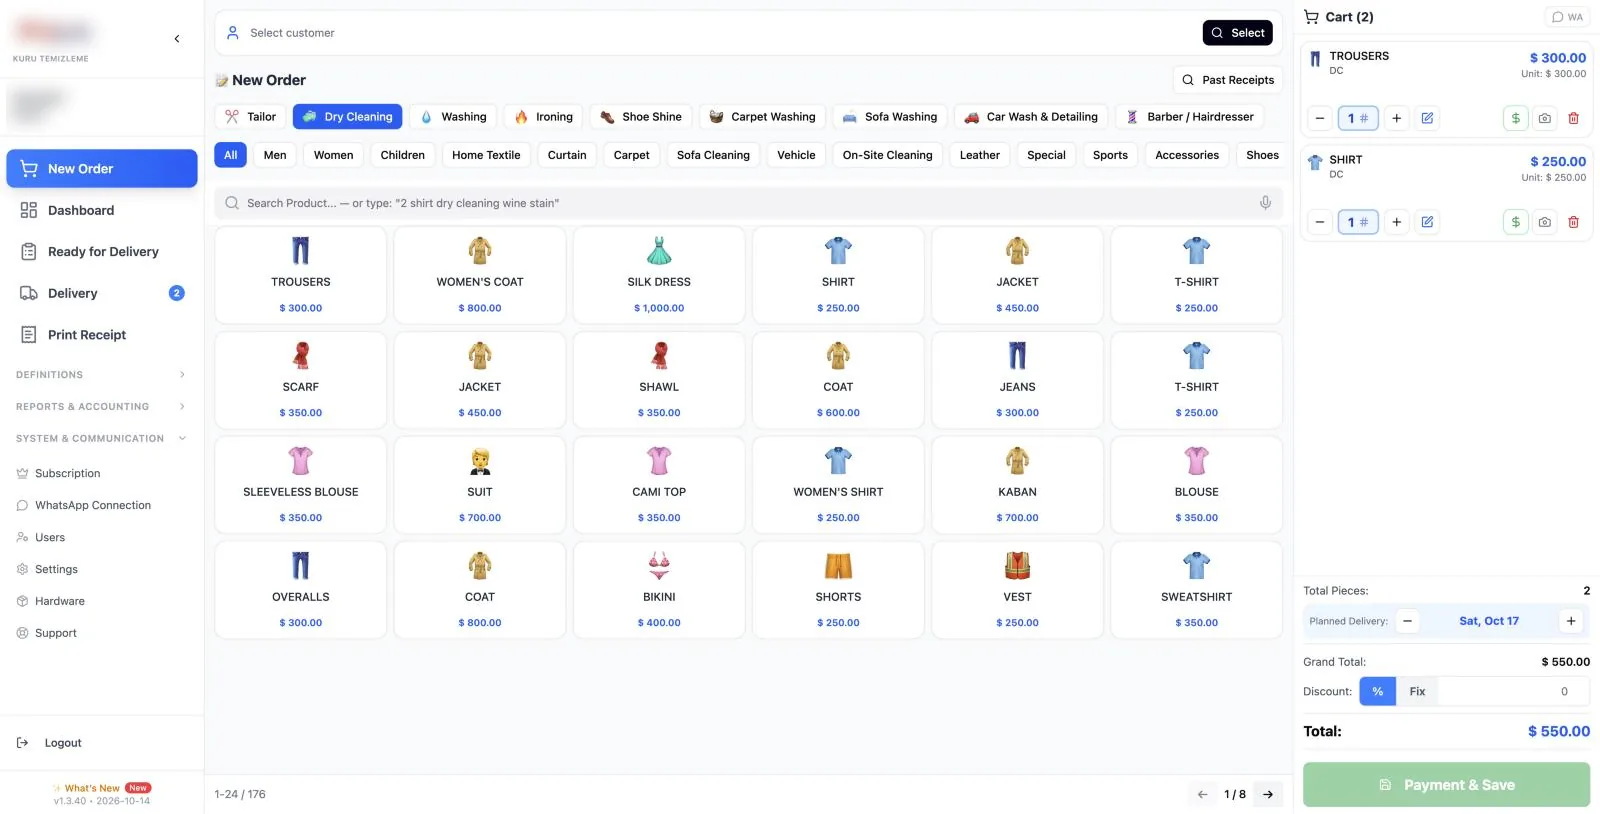
Task: Expand the Definitions sidebar section
Action: tap(101, 375)
